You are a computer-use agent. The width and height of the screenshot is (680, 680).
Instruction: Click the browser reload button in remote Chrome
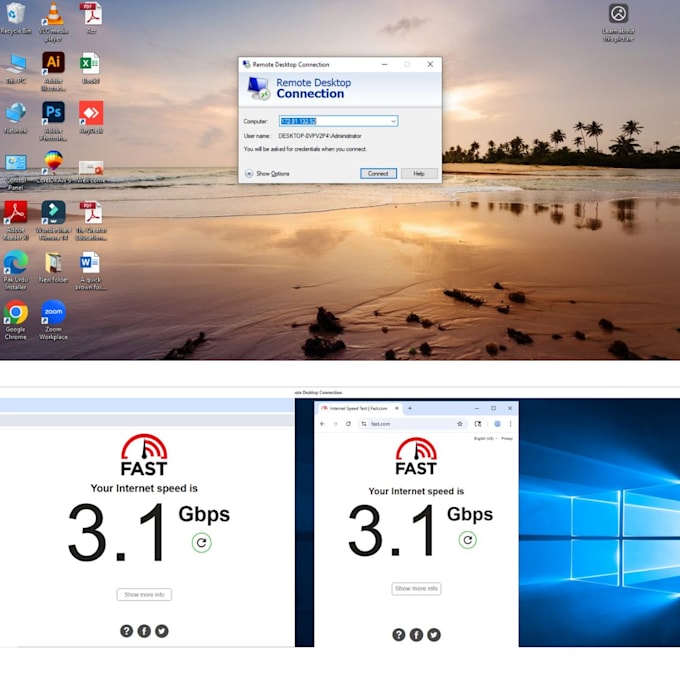click(x=348, y=424)
